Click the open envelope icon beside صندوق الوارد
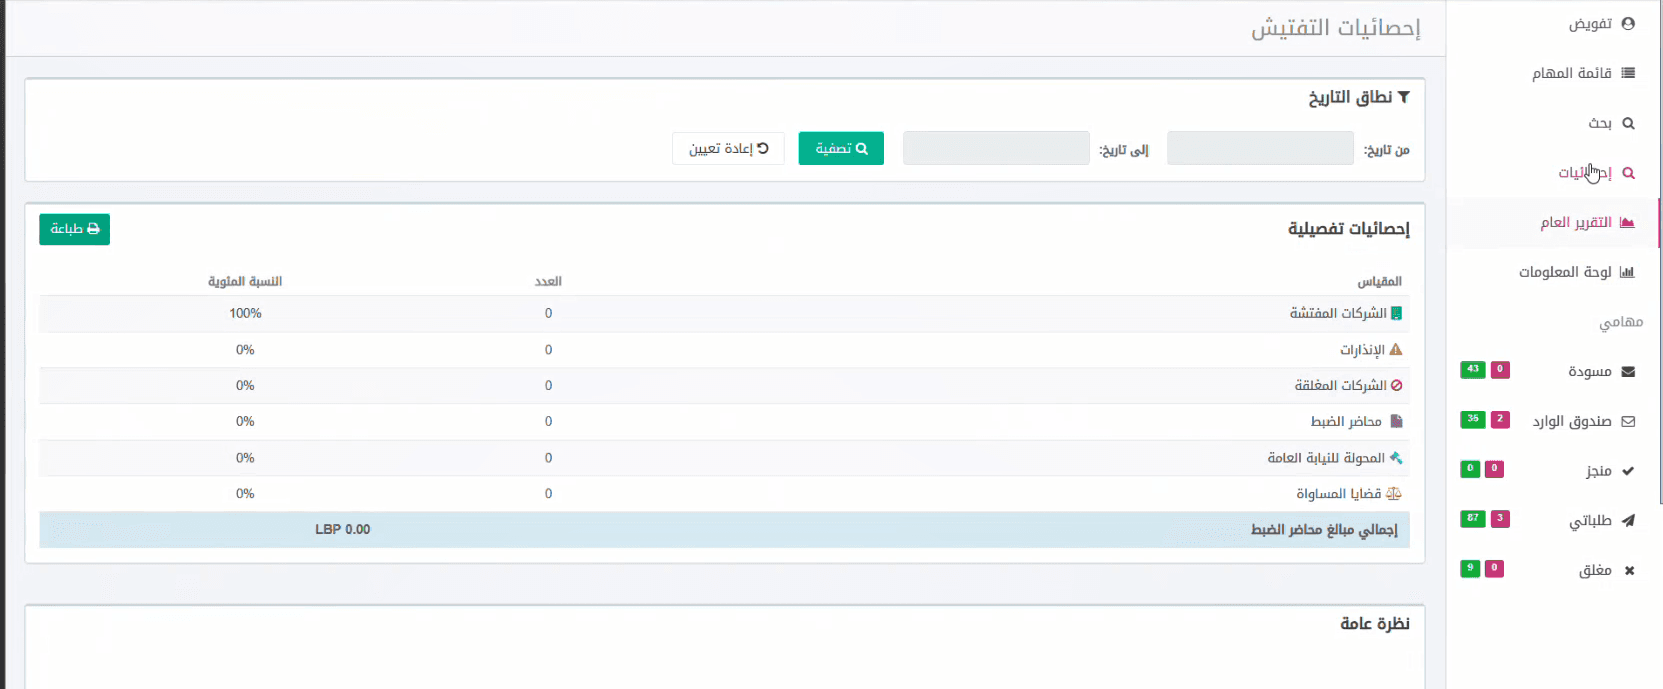1663x689 pixels. (1628, 422)
